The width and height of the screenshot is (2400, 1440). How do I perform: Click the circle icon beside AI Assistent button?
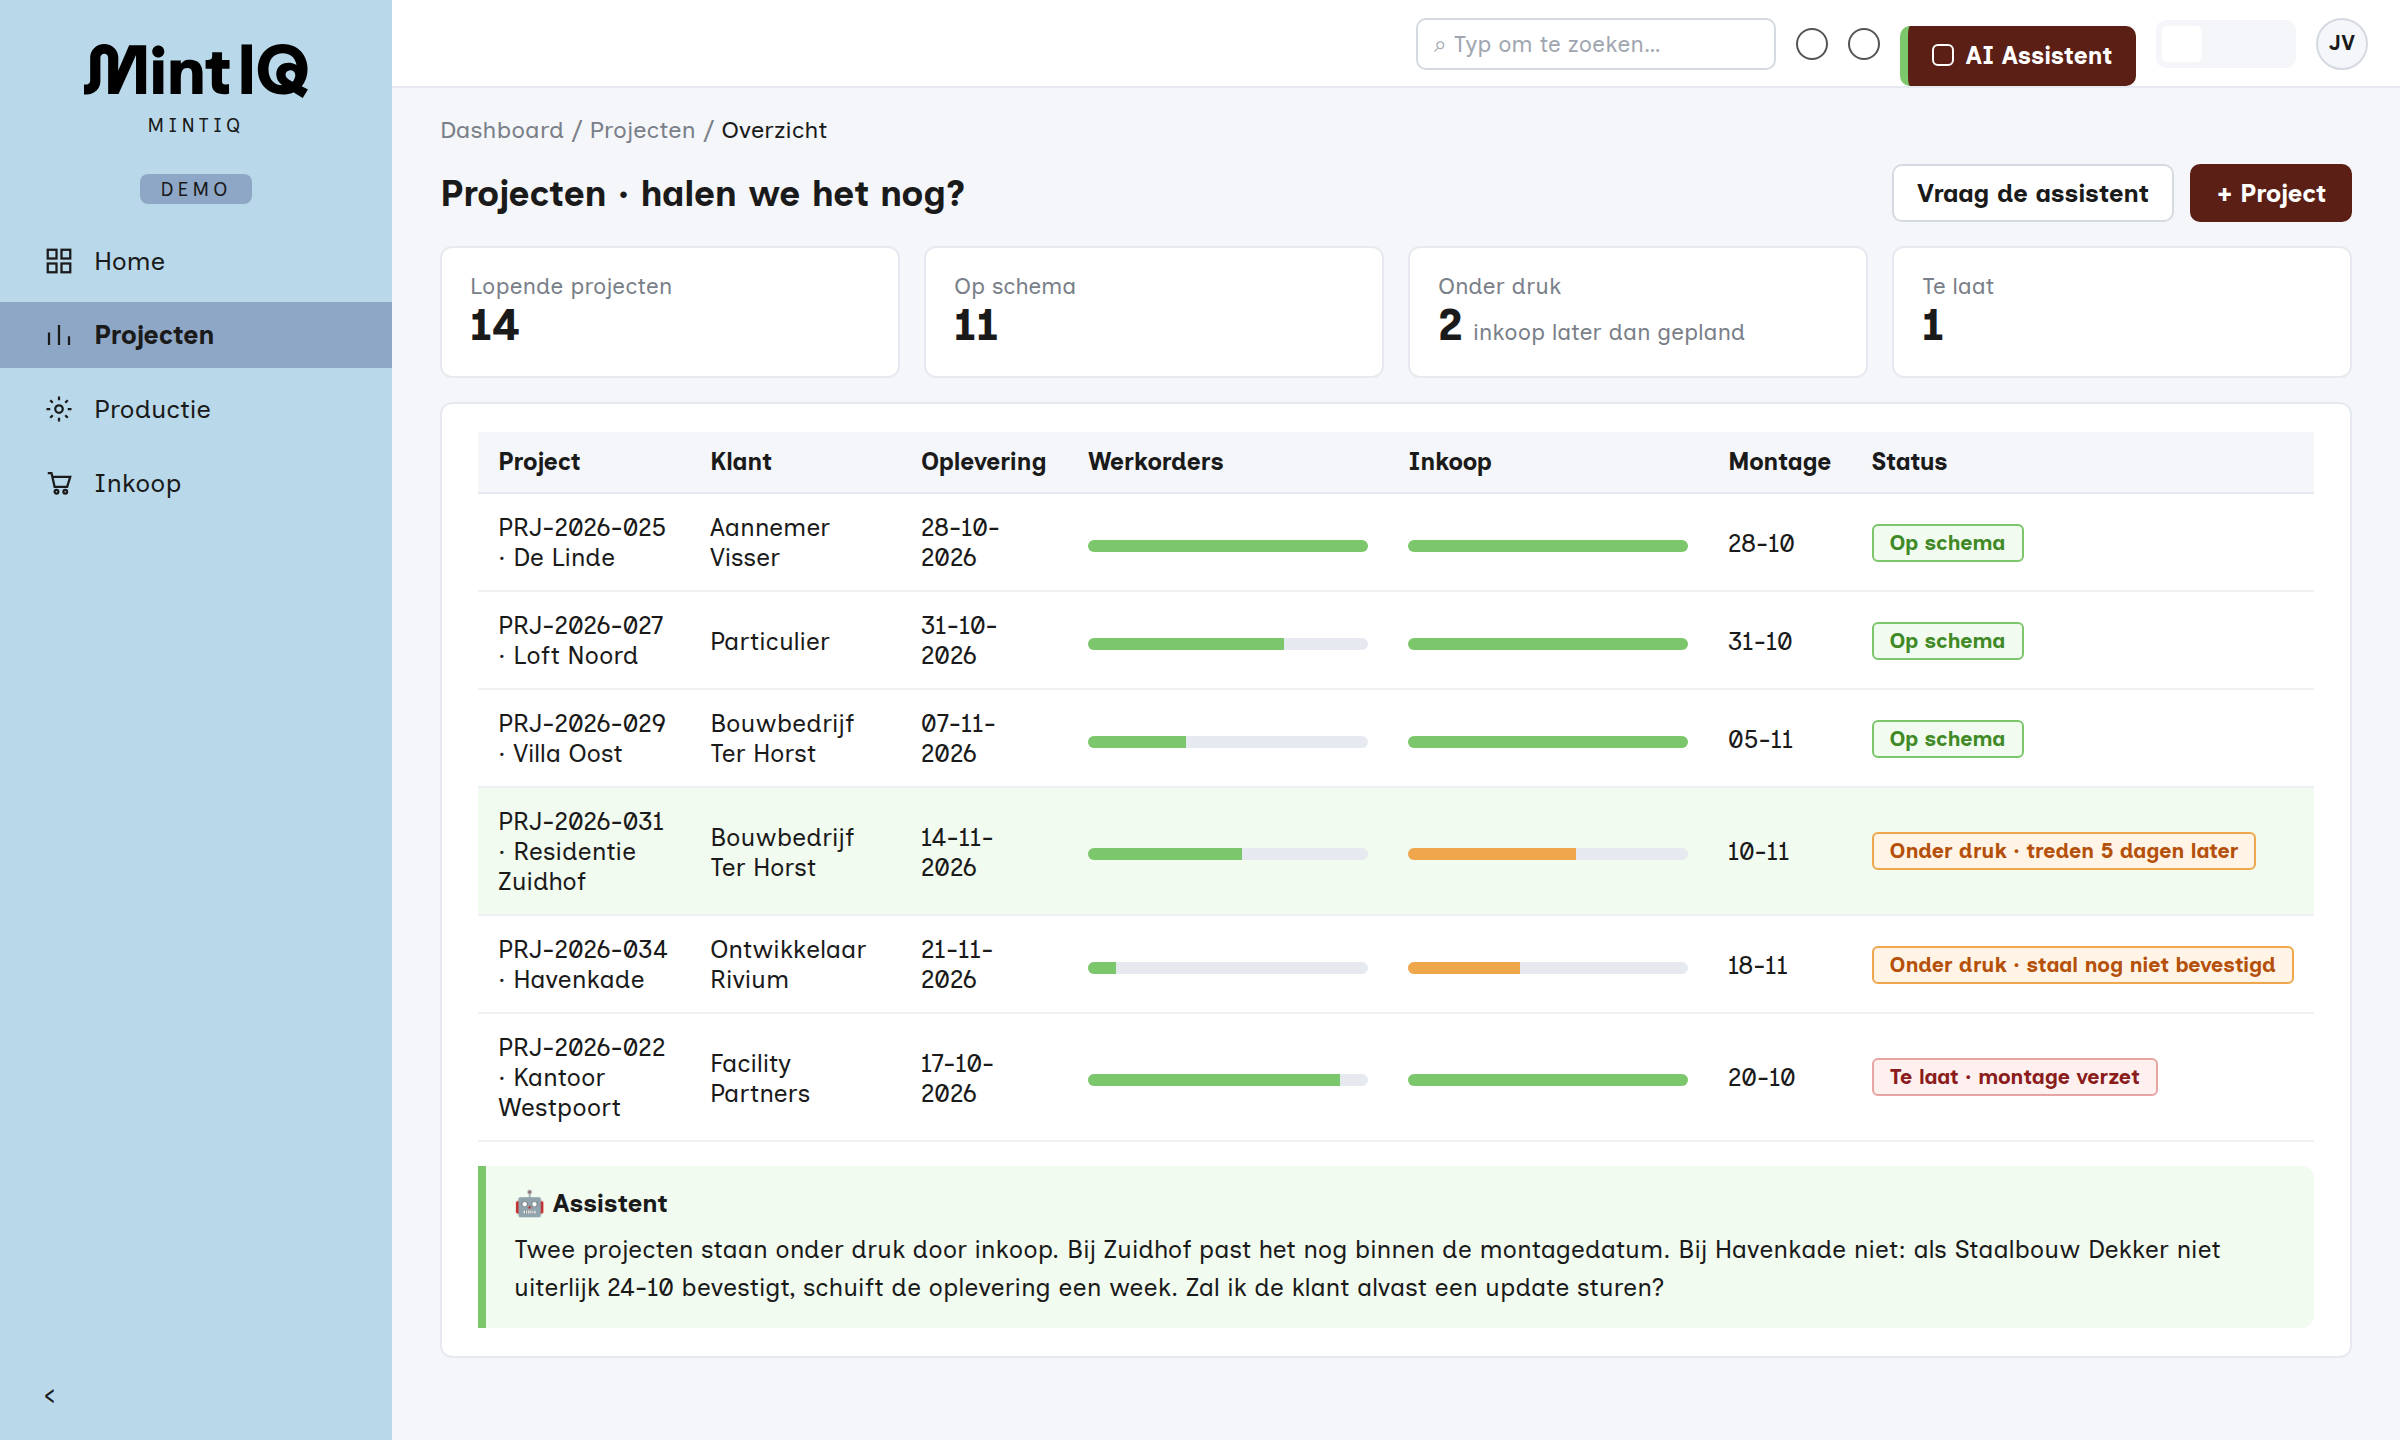click(1863, 44)
